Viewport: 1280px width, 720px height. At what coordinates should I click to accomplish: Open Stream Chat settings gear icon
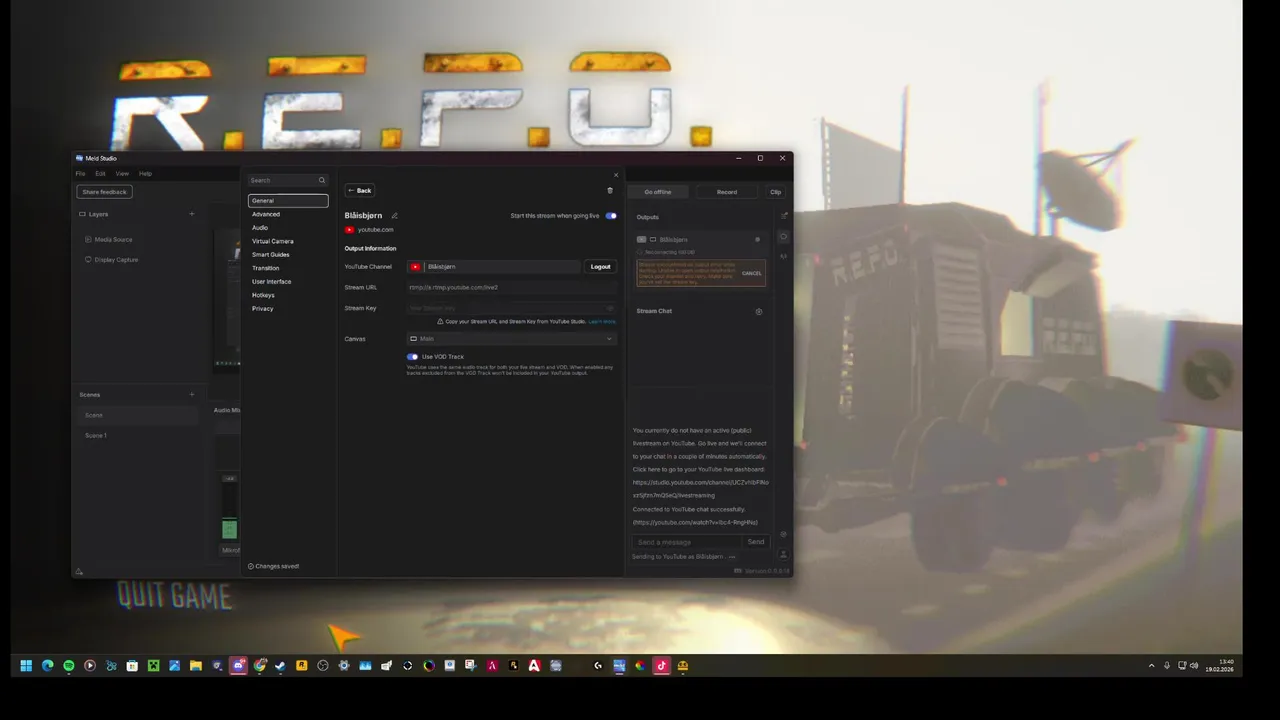(x=759, y=311)
